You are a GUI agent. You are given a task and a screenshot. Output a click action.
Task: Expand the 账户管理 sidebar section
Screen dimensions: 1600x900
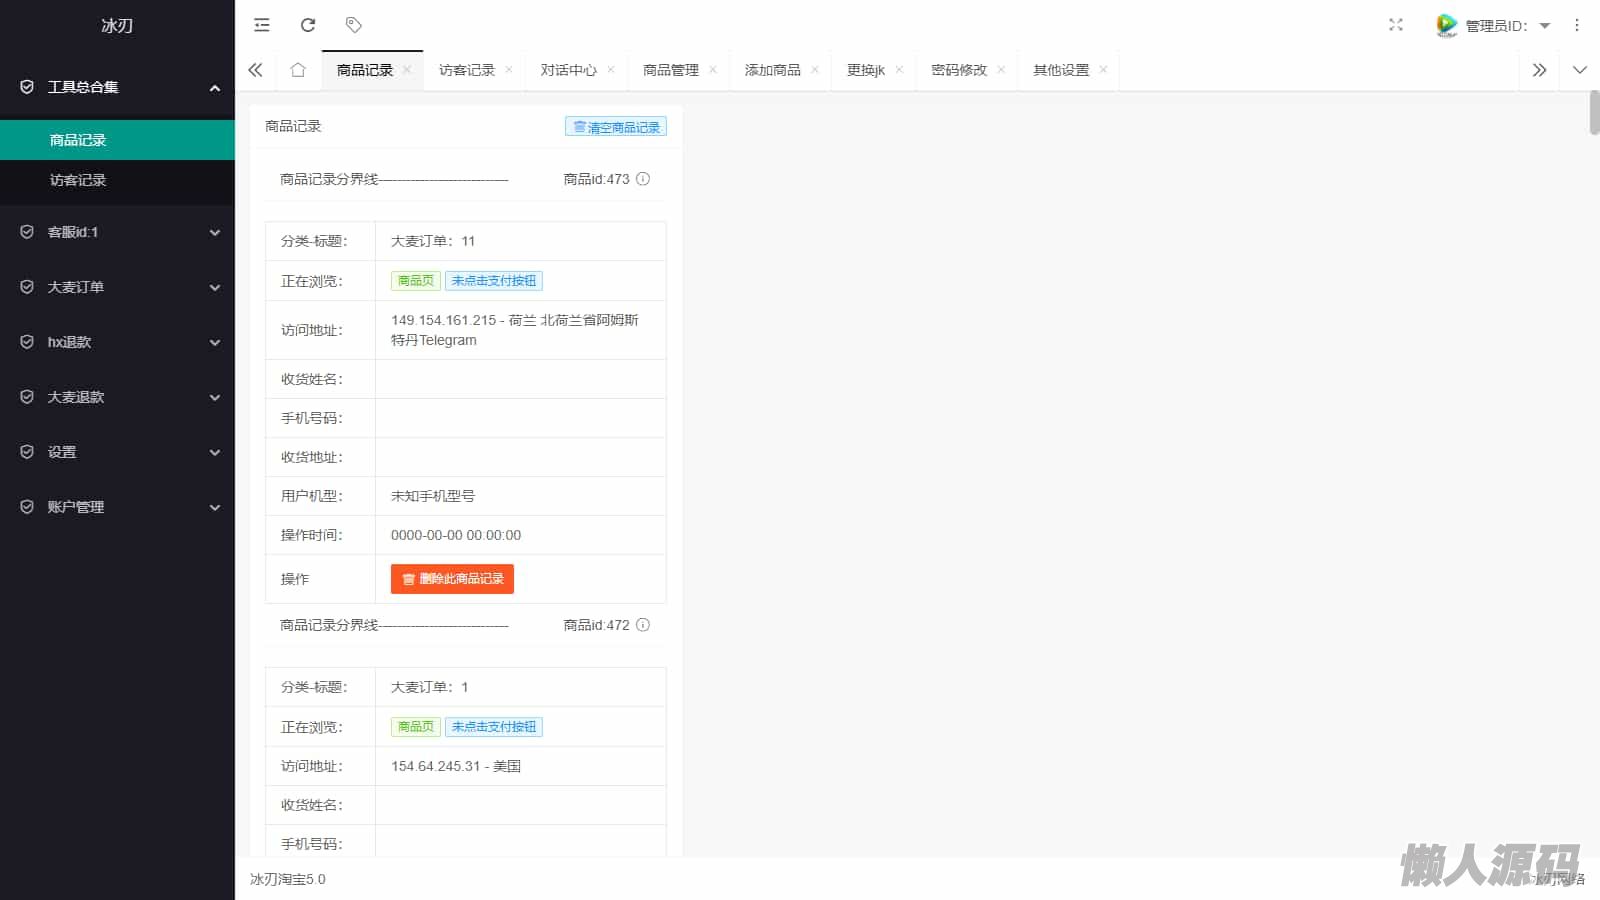117,507
